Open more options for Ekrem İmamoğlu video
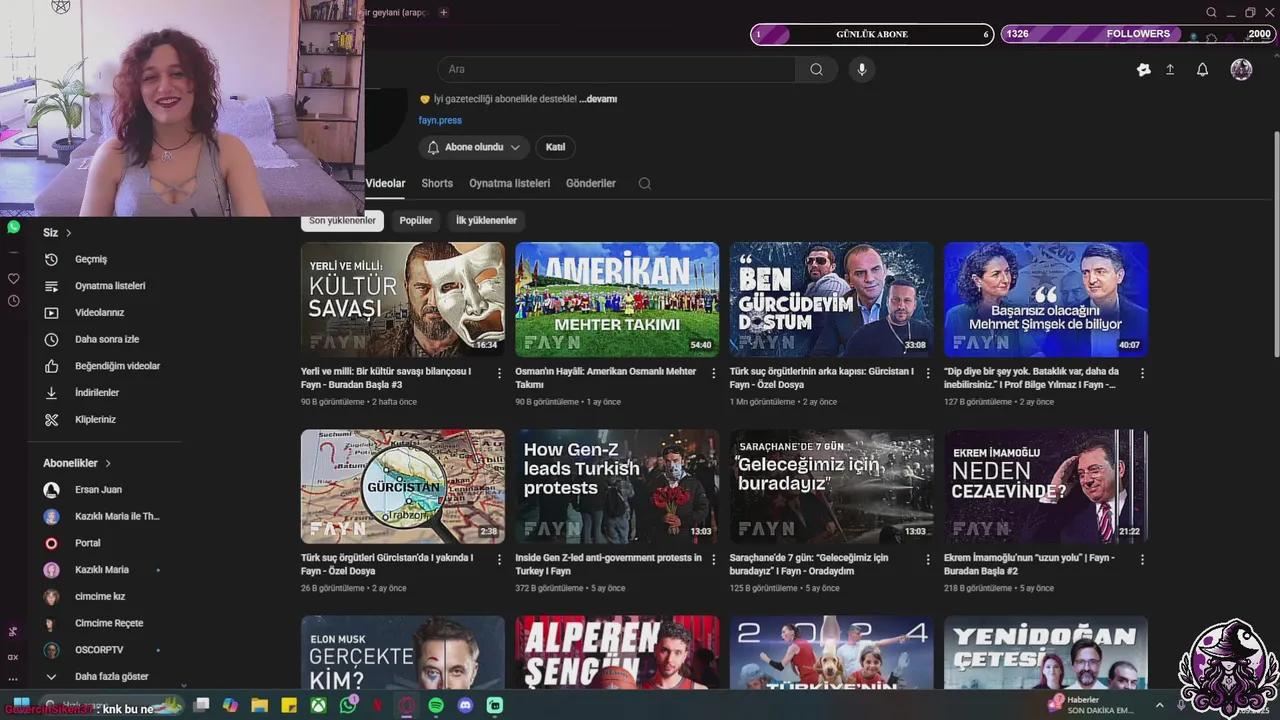The width and height of the screenshot is (1280, 720). 1142,560
